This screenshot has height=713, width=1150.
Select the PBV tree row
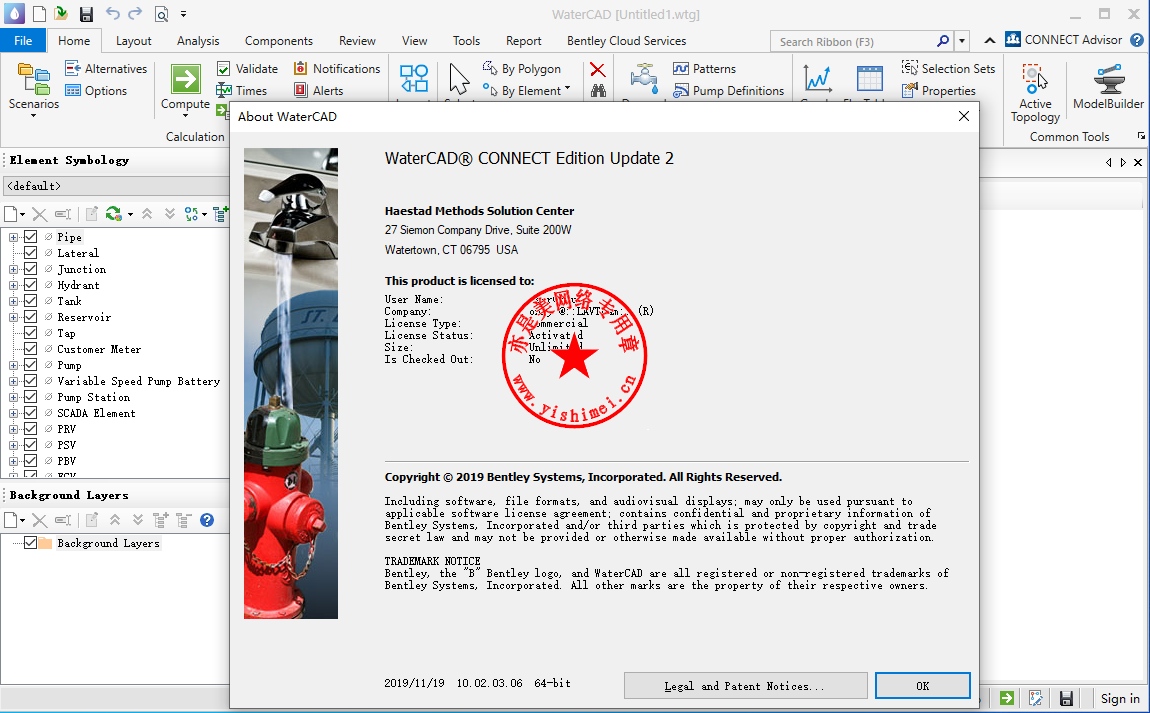point(67,461)
